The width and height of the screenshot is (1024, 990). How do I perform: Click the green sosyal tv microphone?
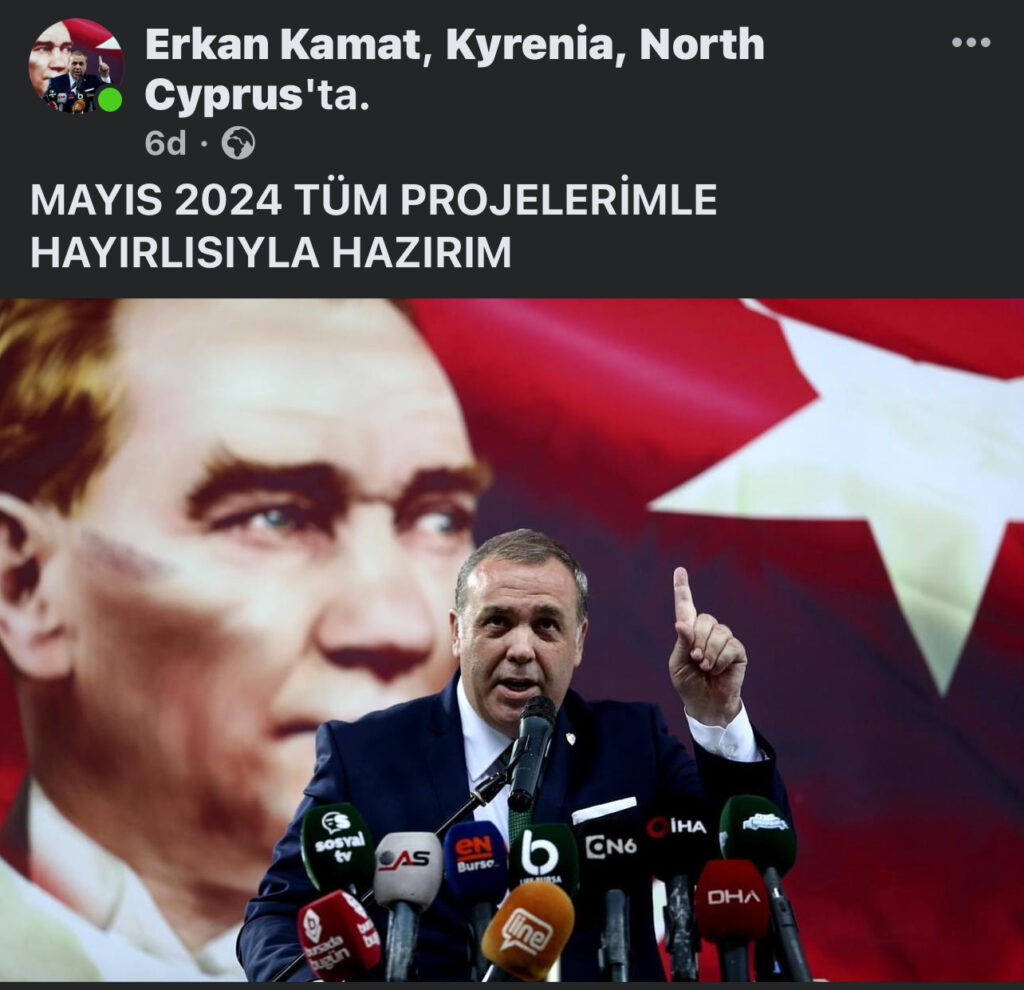pyautogui.click(x=338, y=844)
